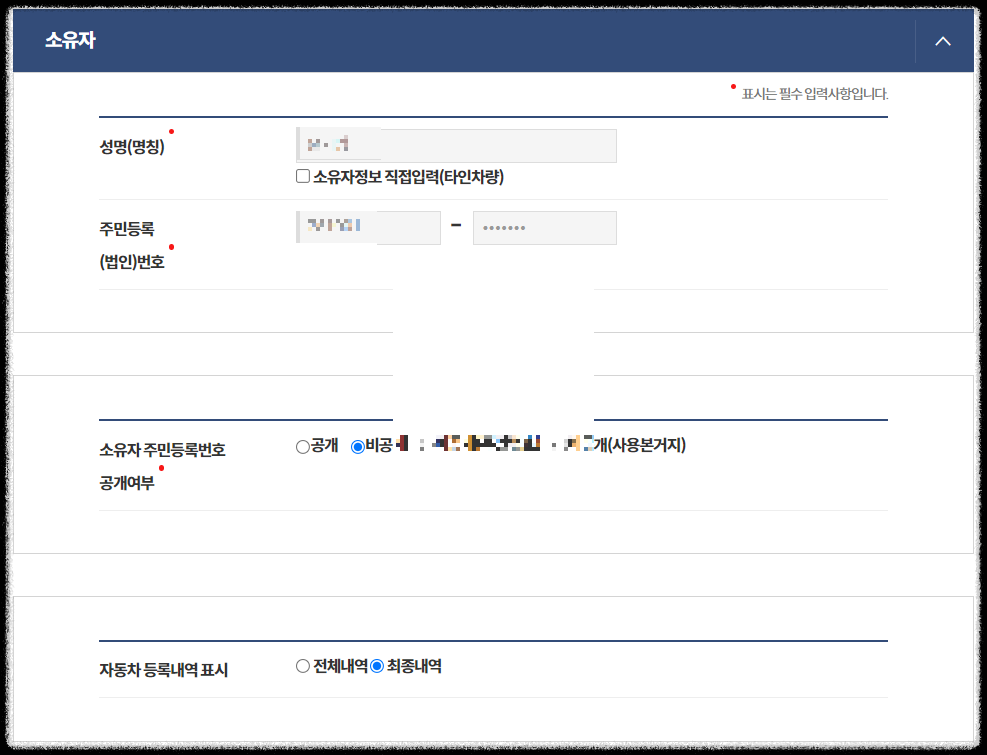Click the 주민등록 (법인)번호 label

coord(132,245)
